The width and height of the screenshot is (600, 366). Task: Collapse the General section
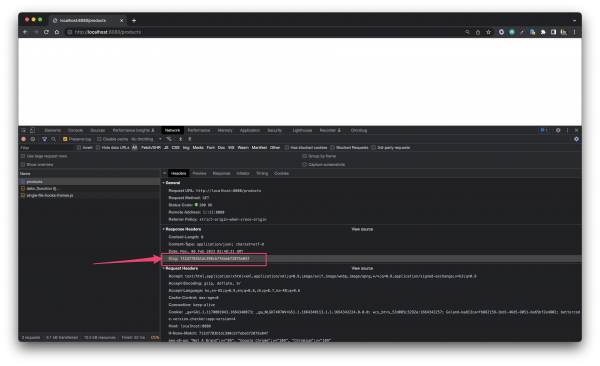[164, 183]
